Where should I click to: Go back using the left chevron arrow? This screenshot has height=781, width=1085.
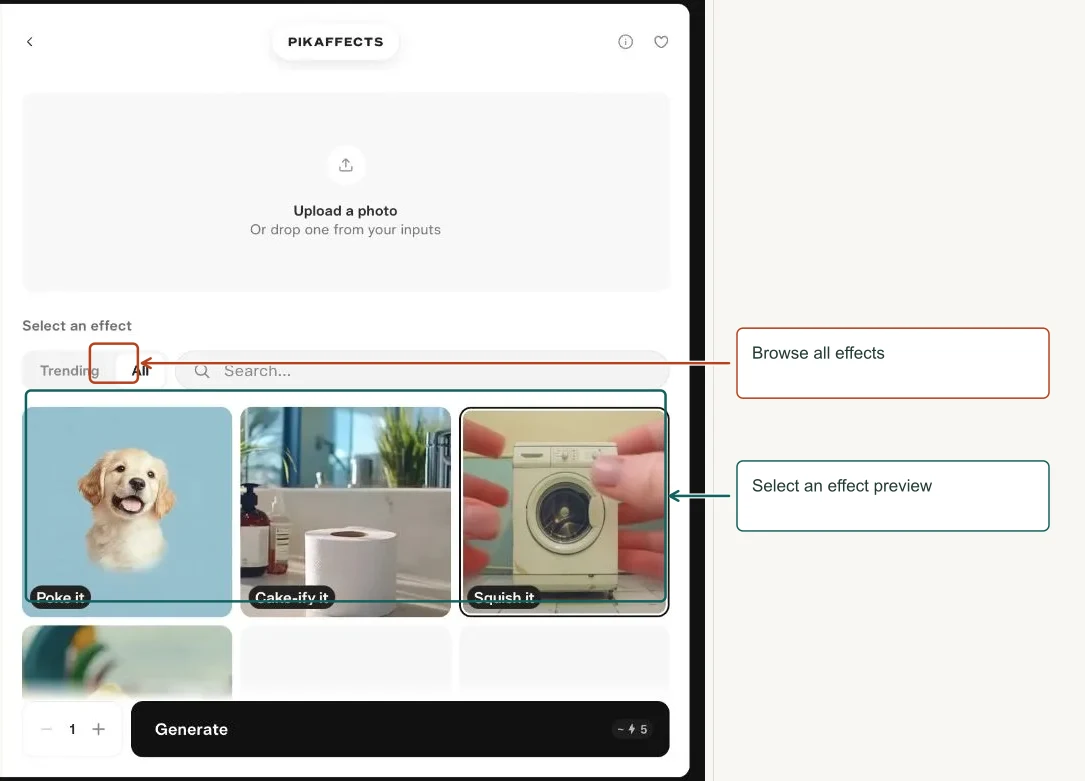coord(30,42)
